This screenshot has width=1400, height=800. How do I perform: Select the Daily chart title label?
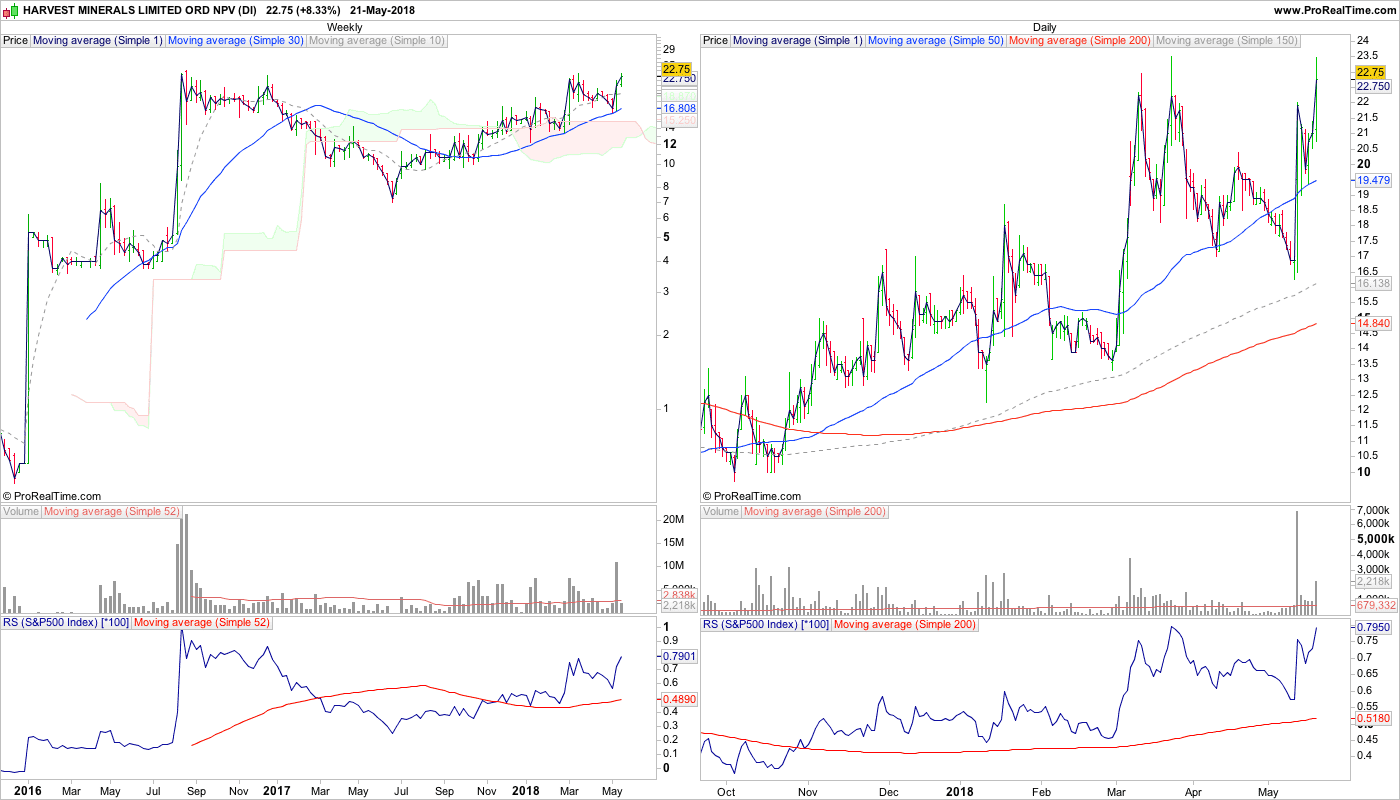1045,27
